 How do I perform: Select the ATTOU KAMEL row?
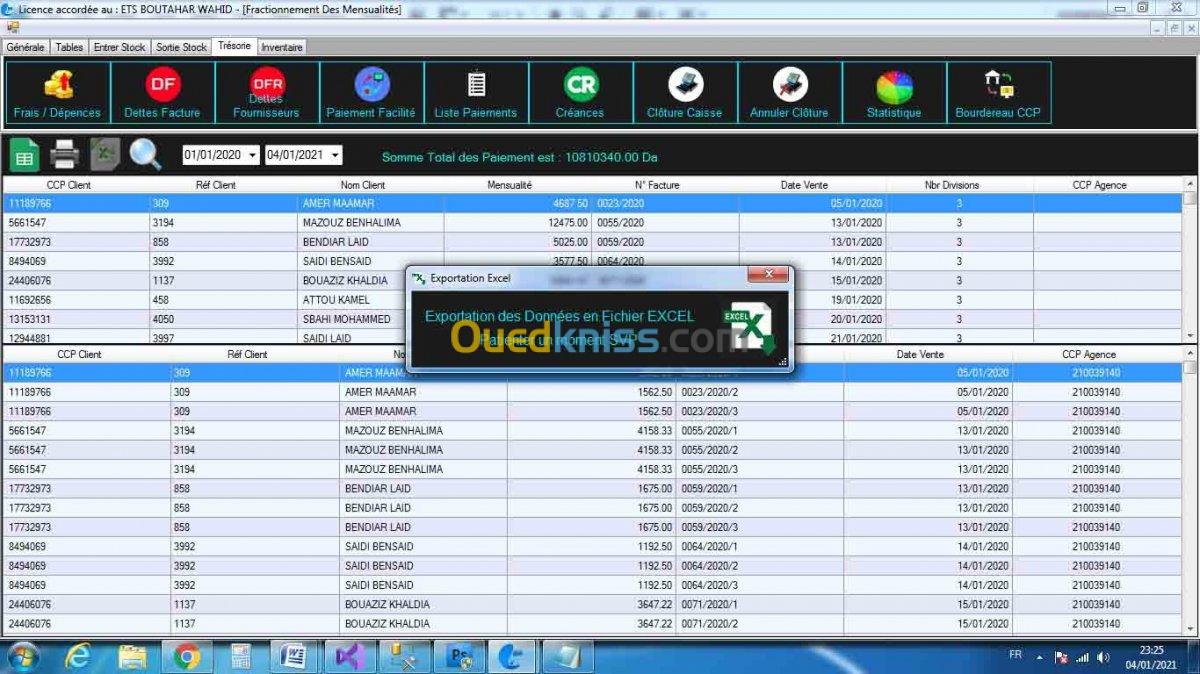coord(592,300)
